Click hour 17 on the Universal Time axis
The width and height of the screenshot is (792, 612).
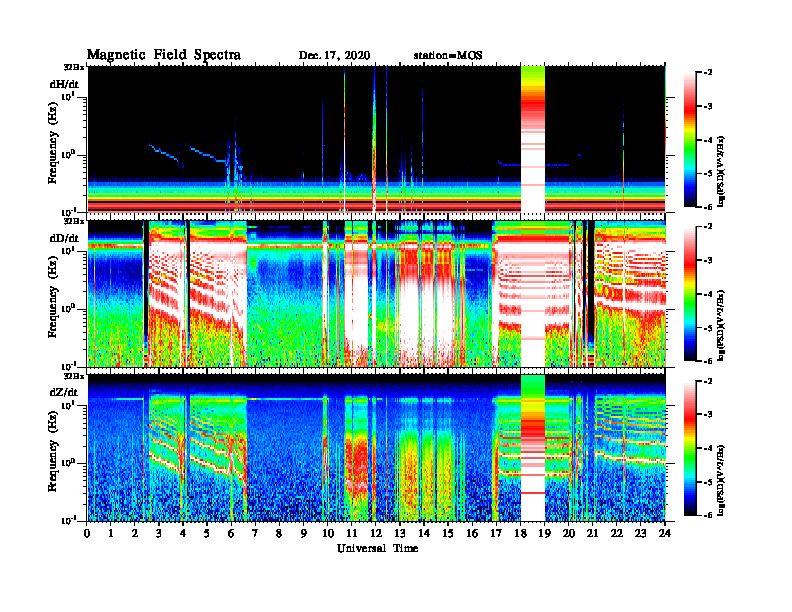(496, 534)
